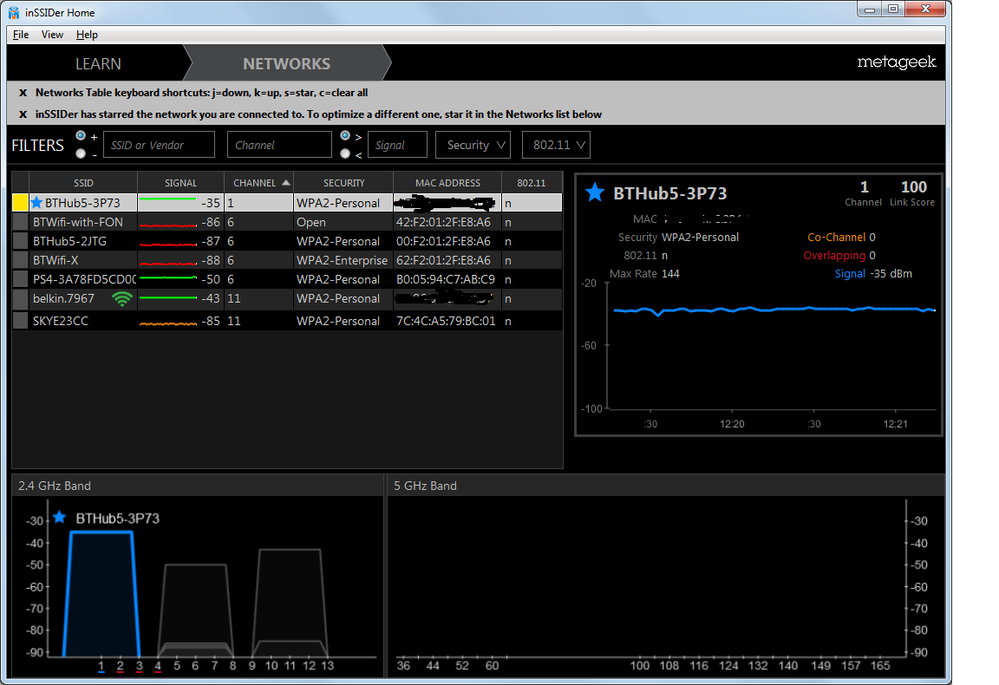Viewport: 999px width, 685px height.
Task: Sort table by MAC ADDRESS column header
Action: tap(447, 183)
